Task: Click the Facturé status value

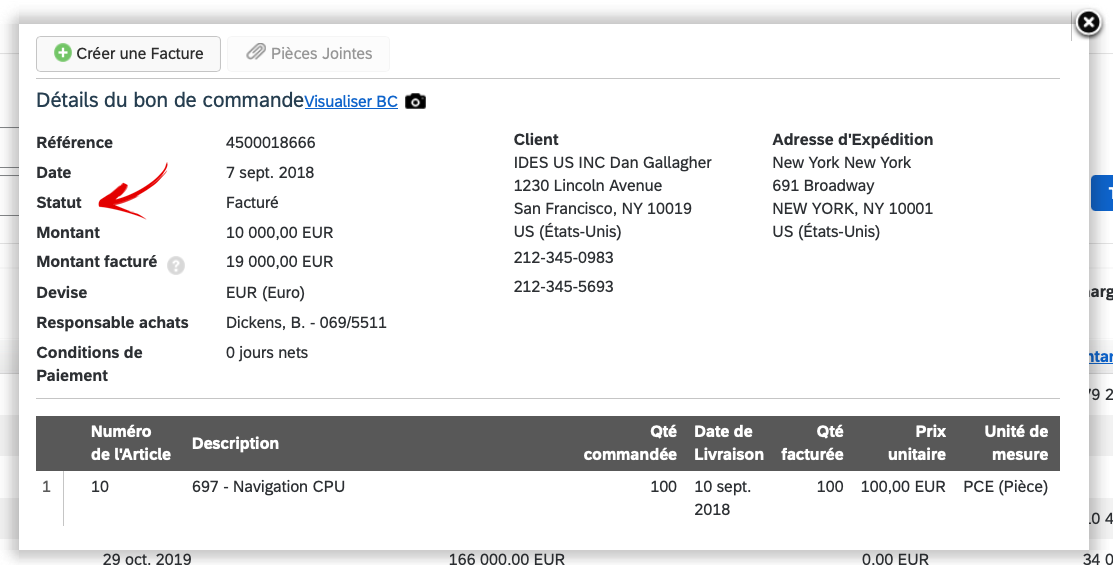Action: [x=252, y=202]
